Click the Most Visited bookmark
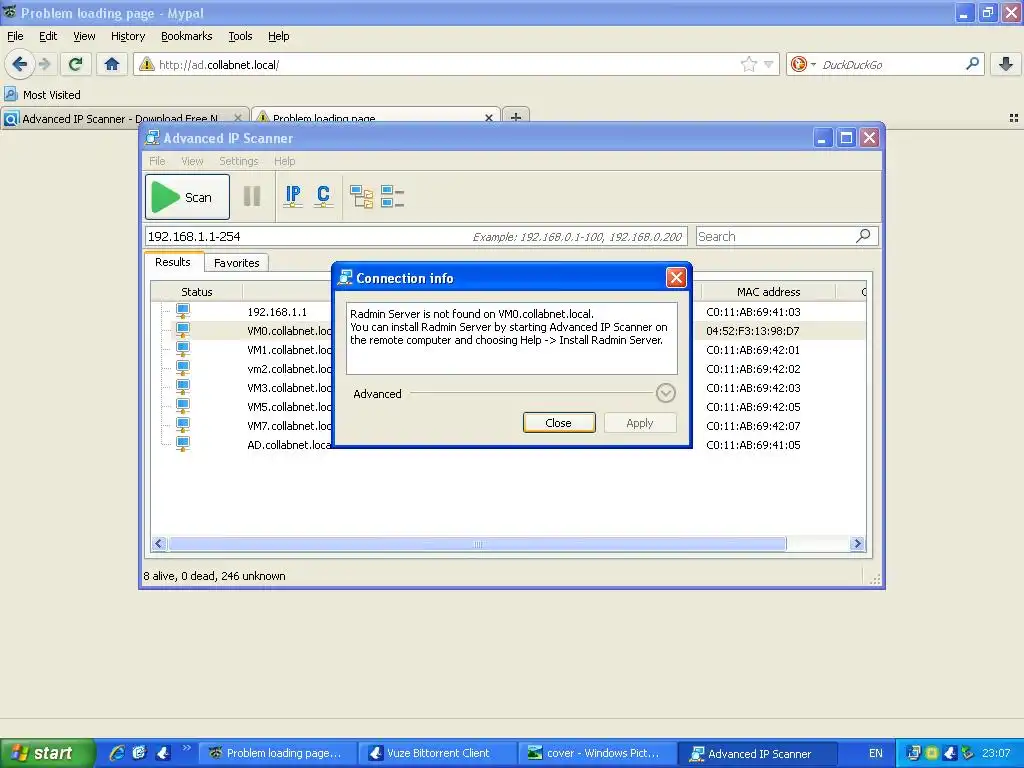The height and width of the screenshot is (768, 1024). [43, 95]
